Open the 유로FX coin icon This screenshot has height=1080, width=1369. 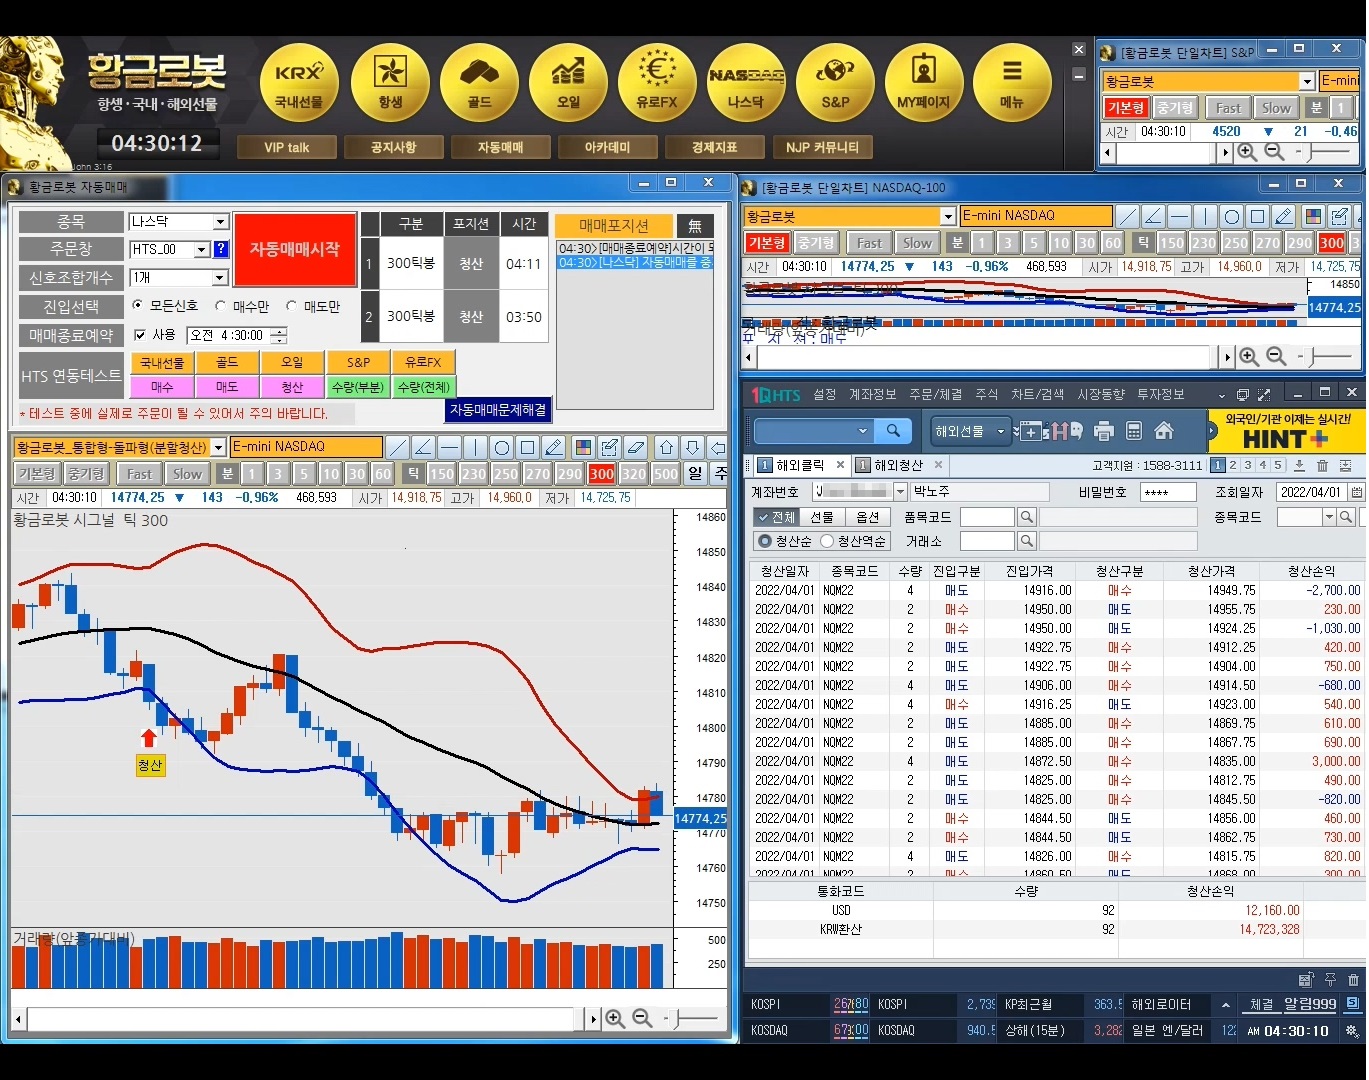click(657, 84)
